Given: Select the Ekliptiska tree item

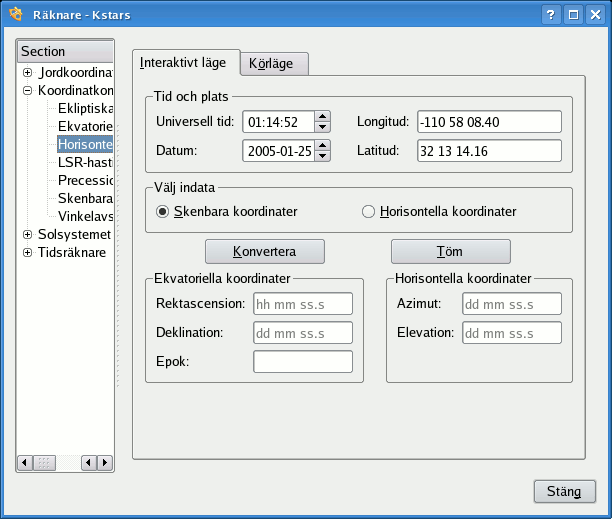Looking at the screenshot, I should (x=85, y=108).
